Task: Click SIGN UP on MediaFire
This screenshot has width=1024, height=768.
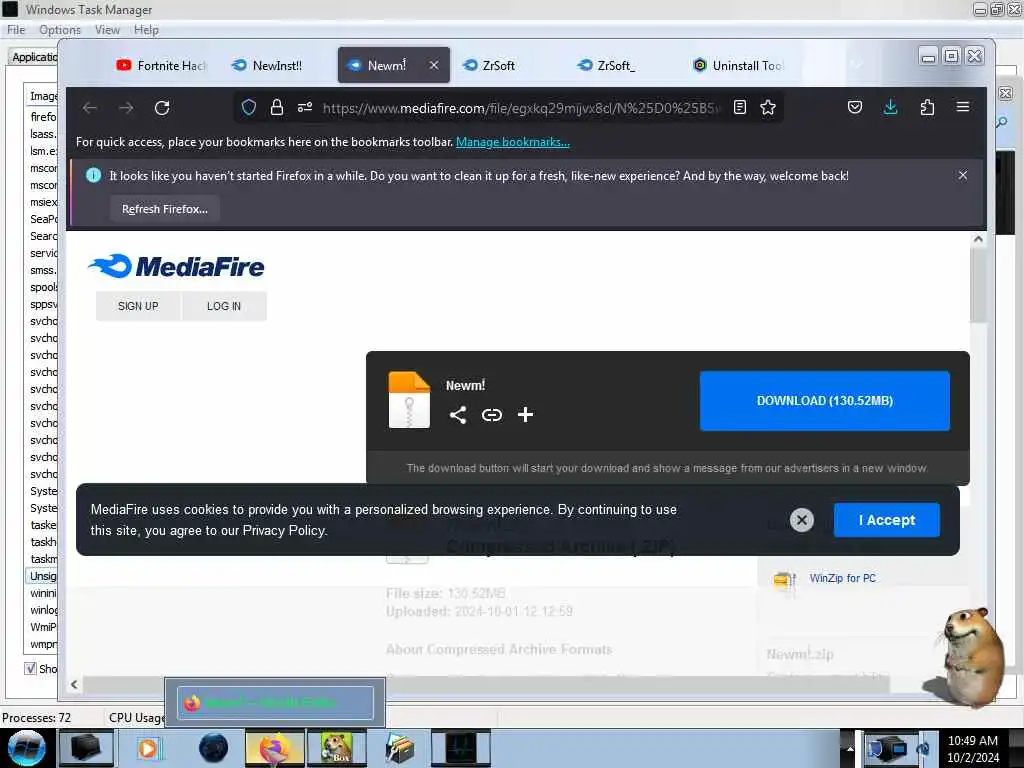Action: (138, 306)
